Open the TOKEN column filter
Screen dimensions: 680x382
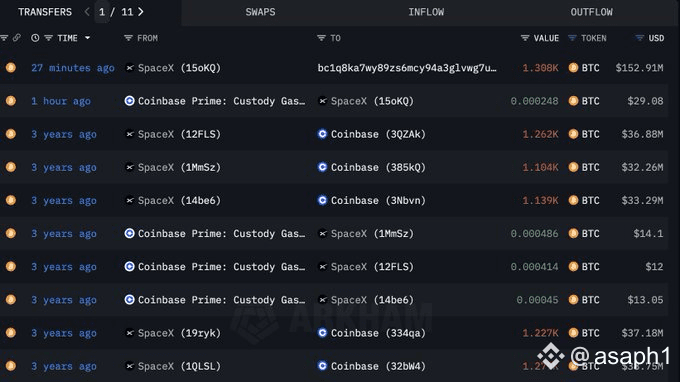point(572,38)
